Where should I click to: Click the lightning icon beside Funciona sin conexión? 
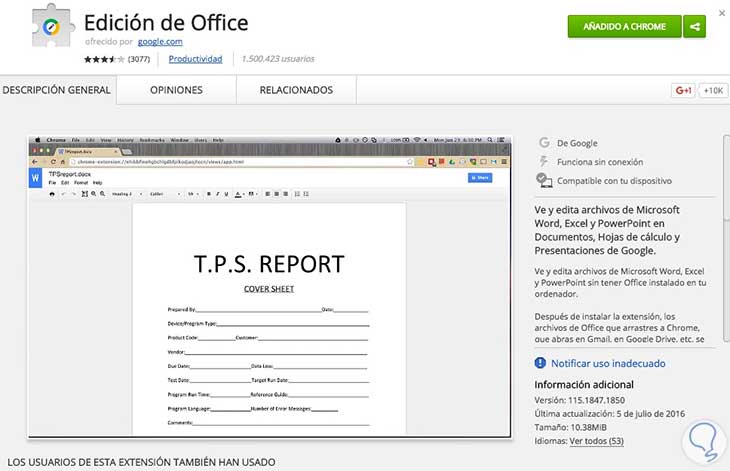[543, 161]
